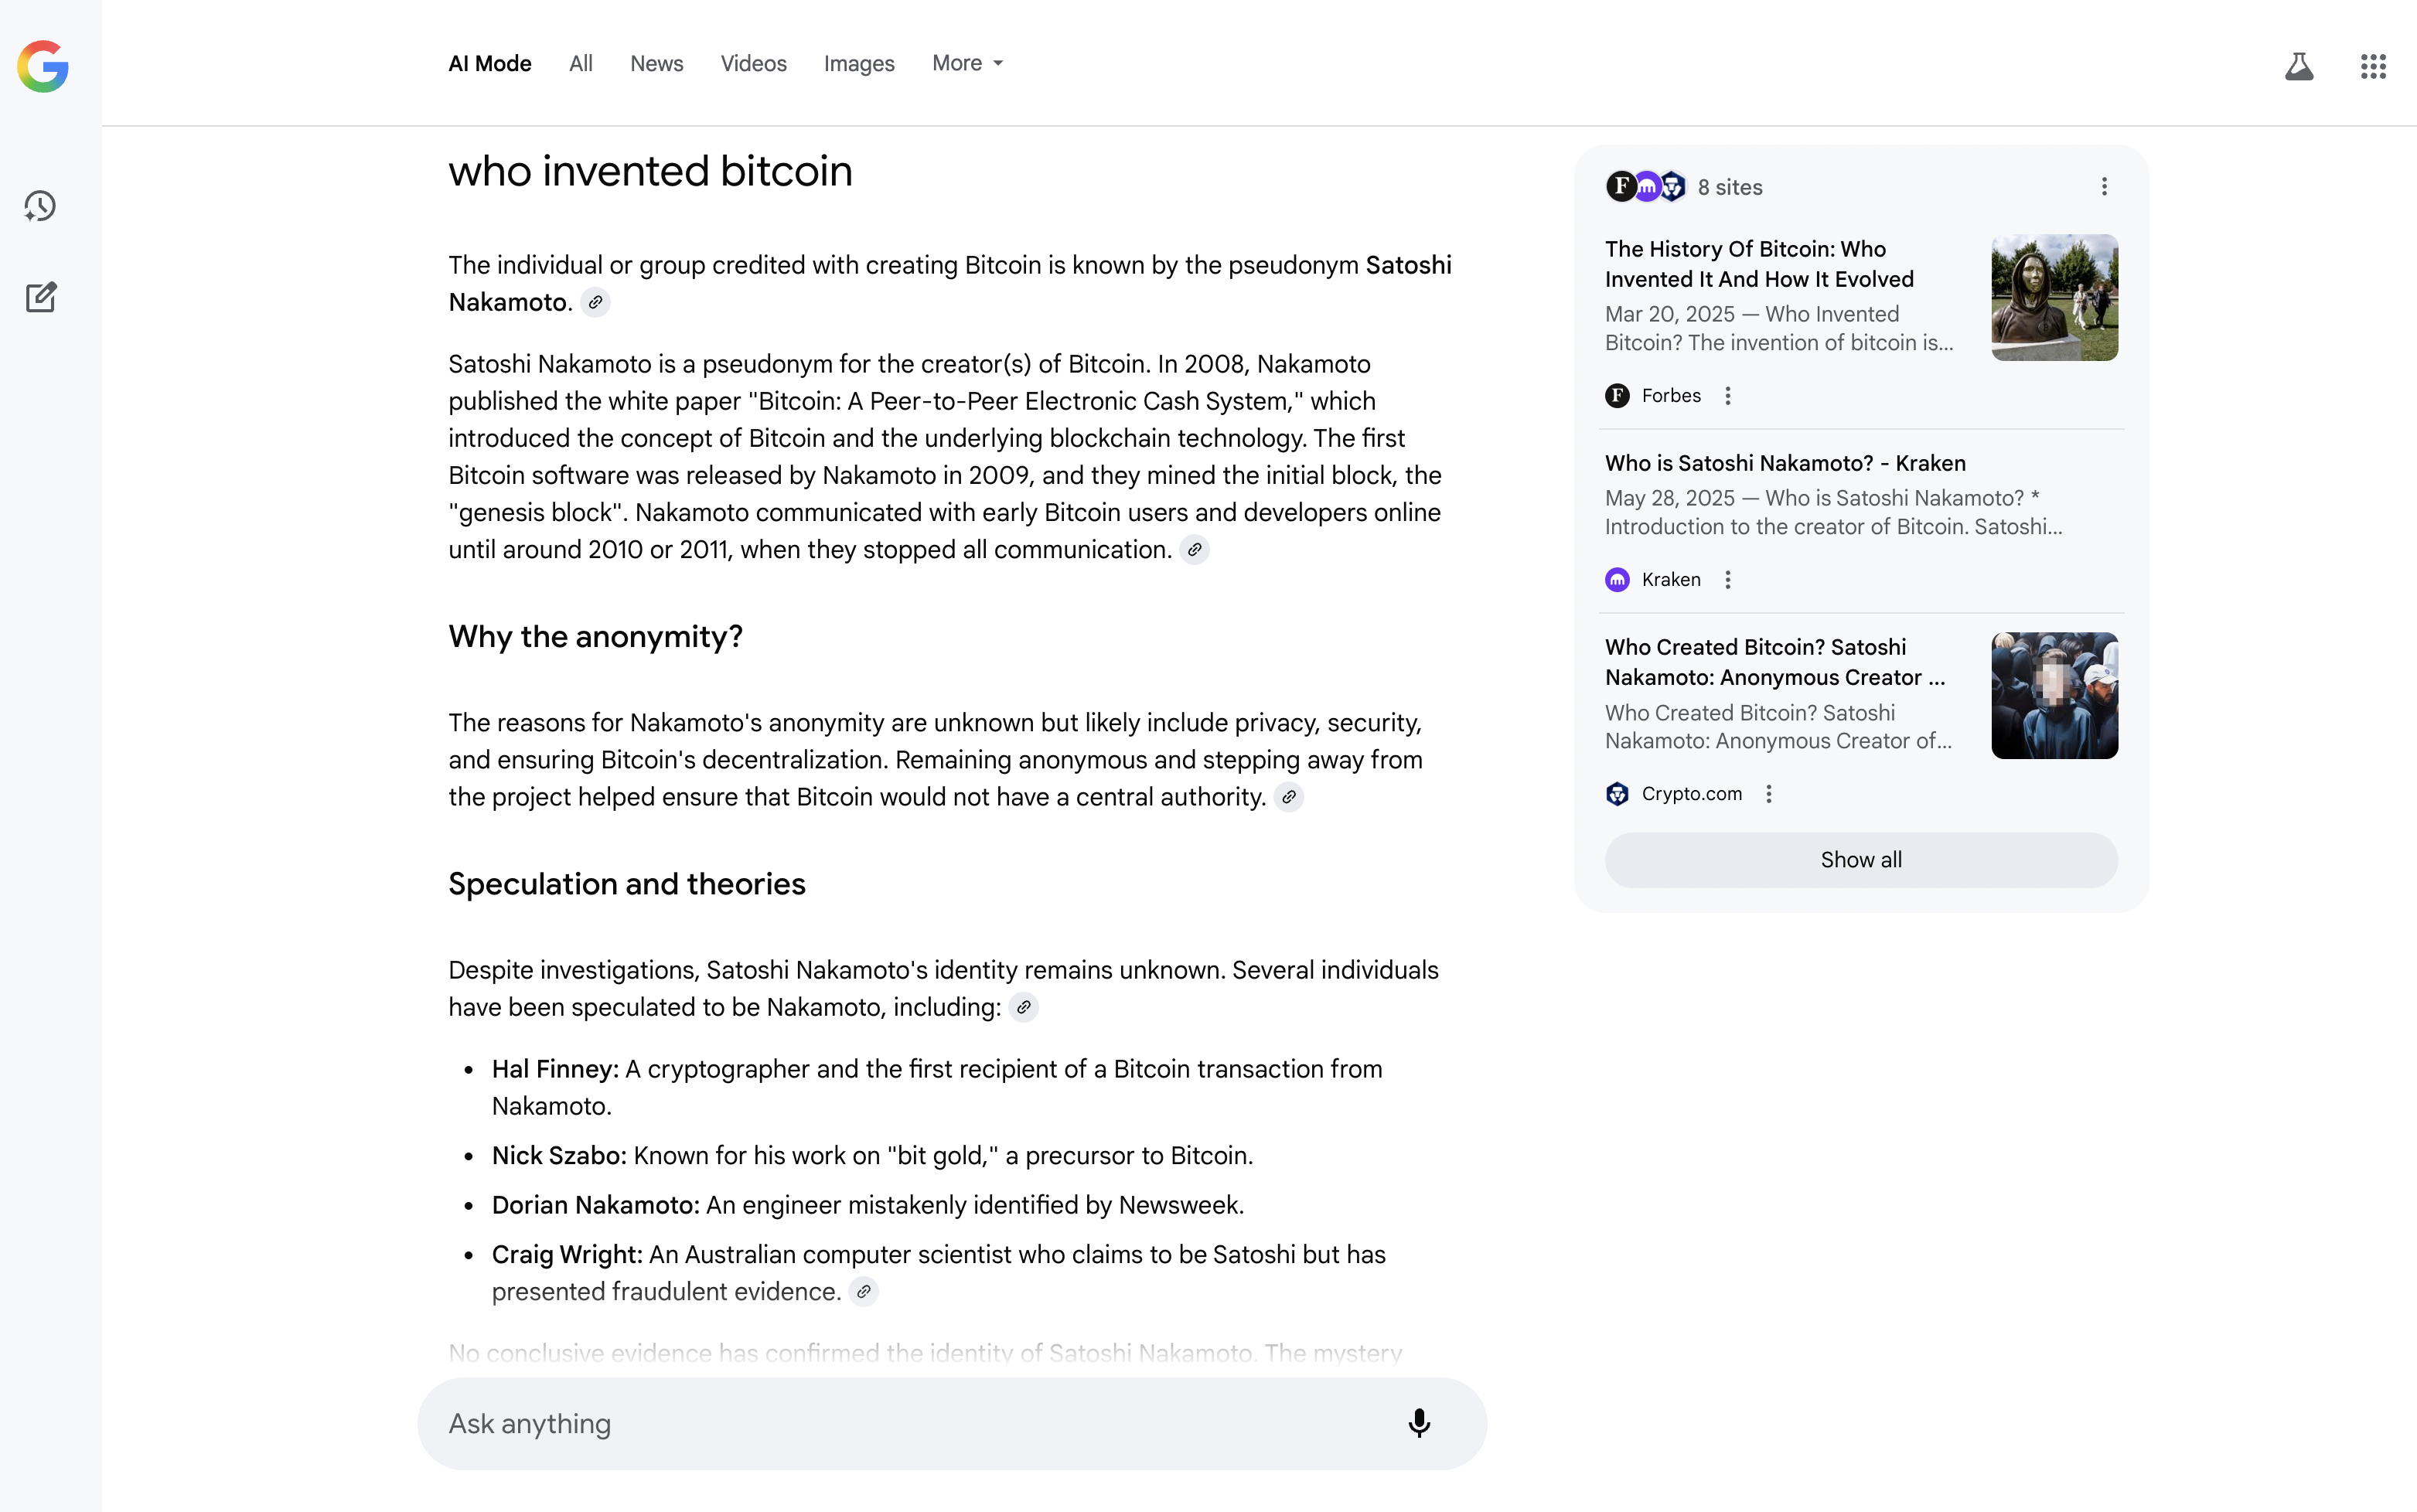Open options menu for 8 sites panel

[2103, 187]
